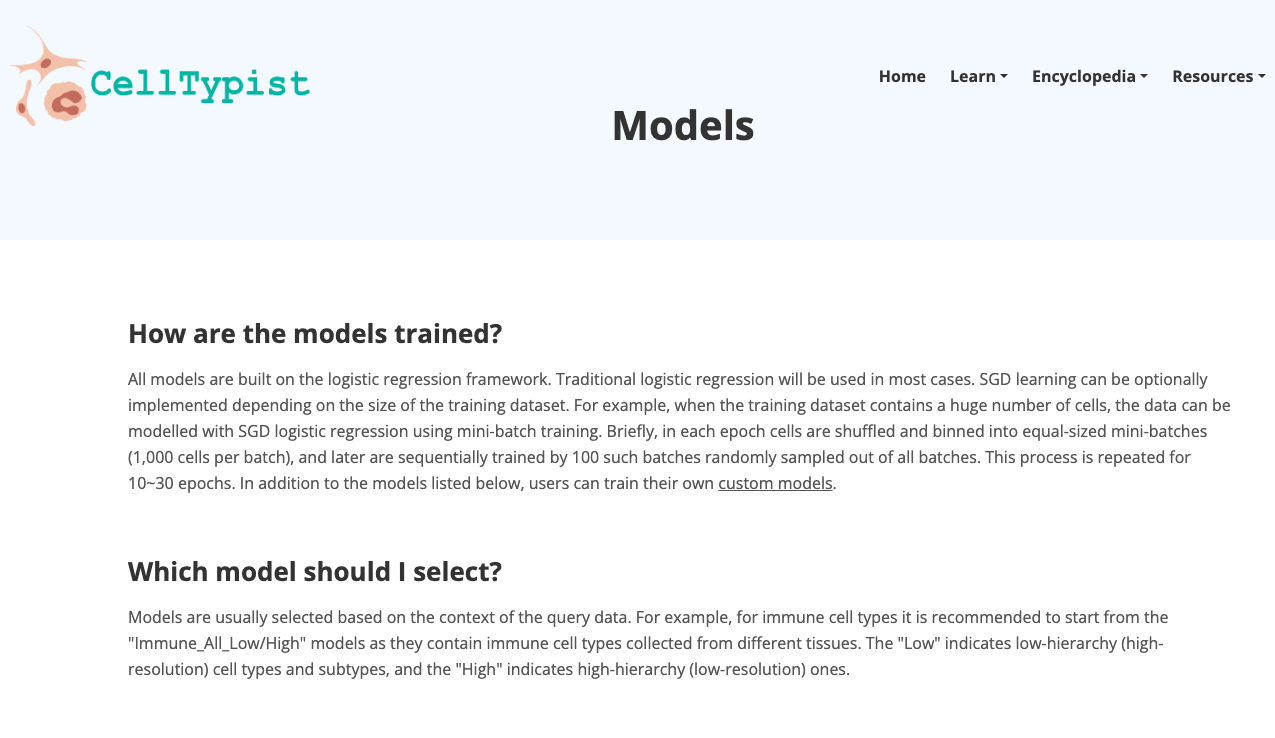
Task: Click the word "Resources" in the navbar
Action: coord(1212,76)
